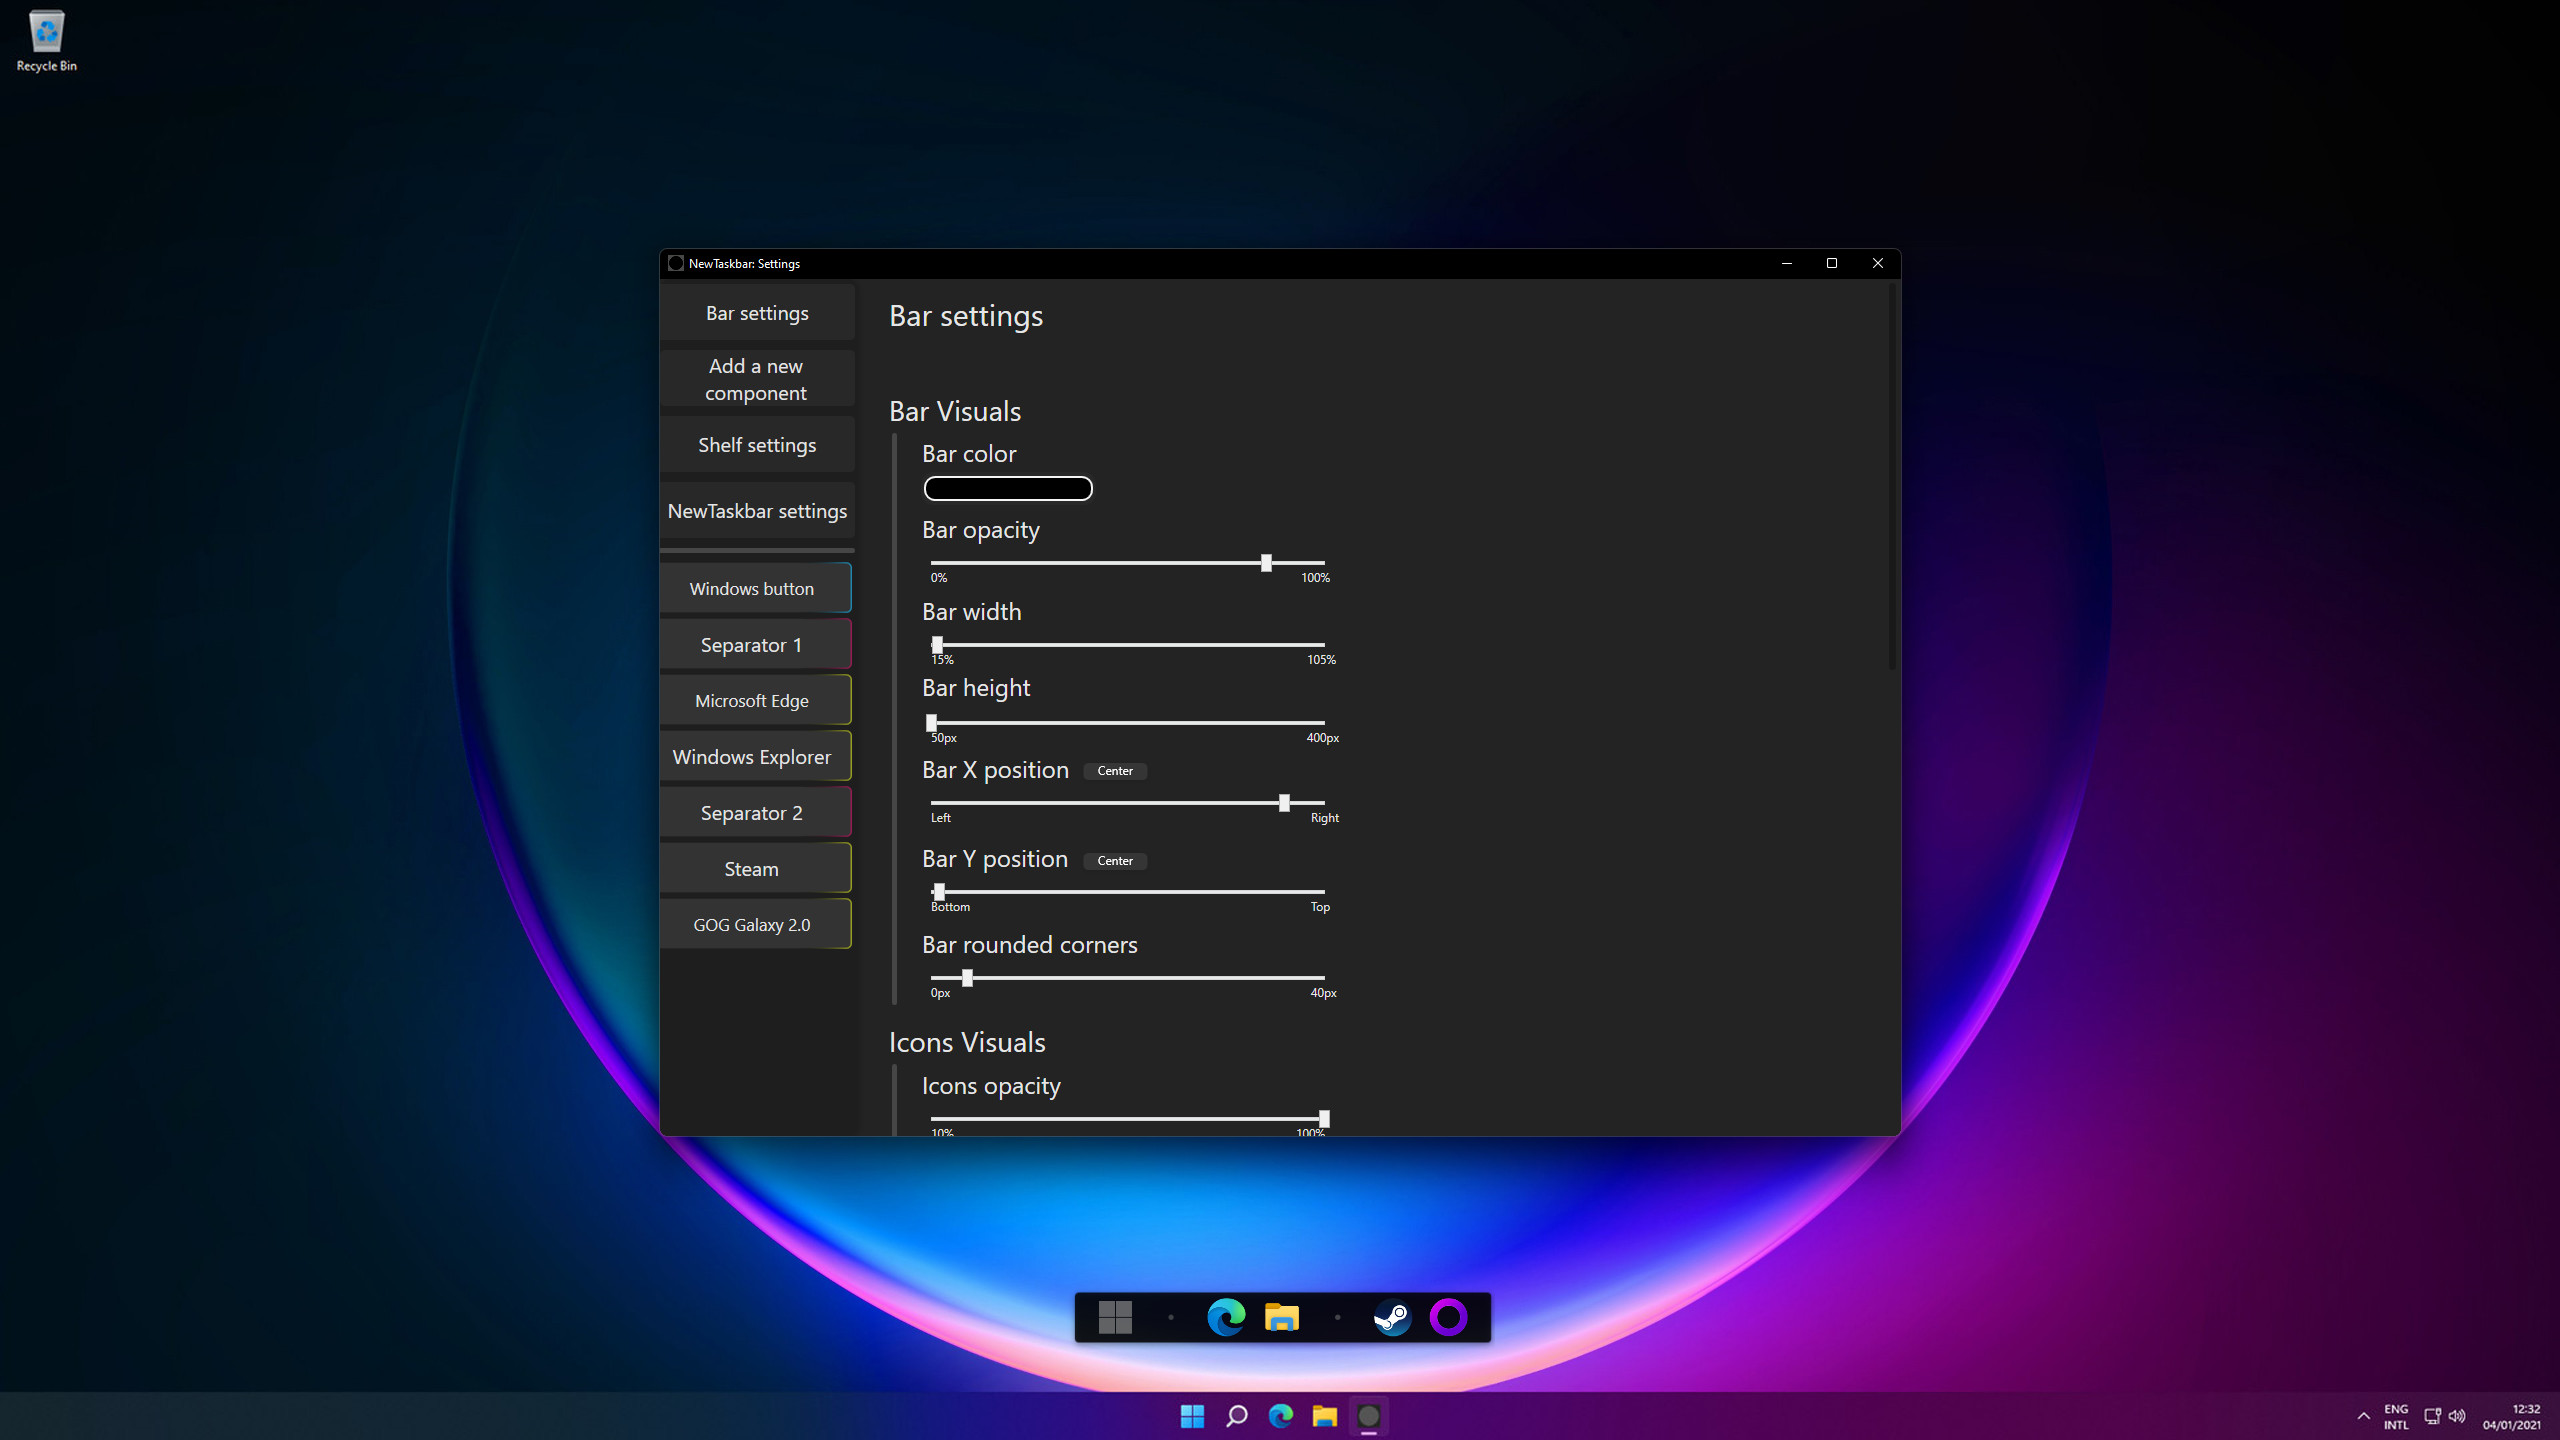Select the Steam component in the sidebar
The image size is (2560, 1440).
(756, 868)
